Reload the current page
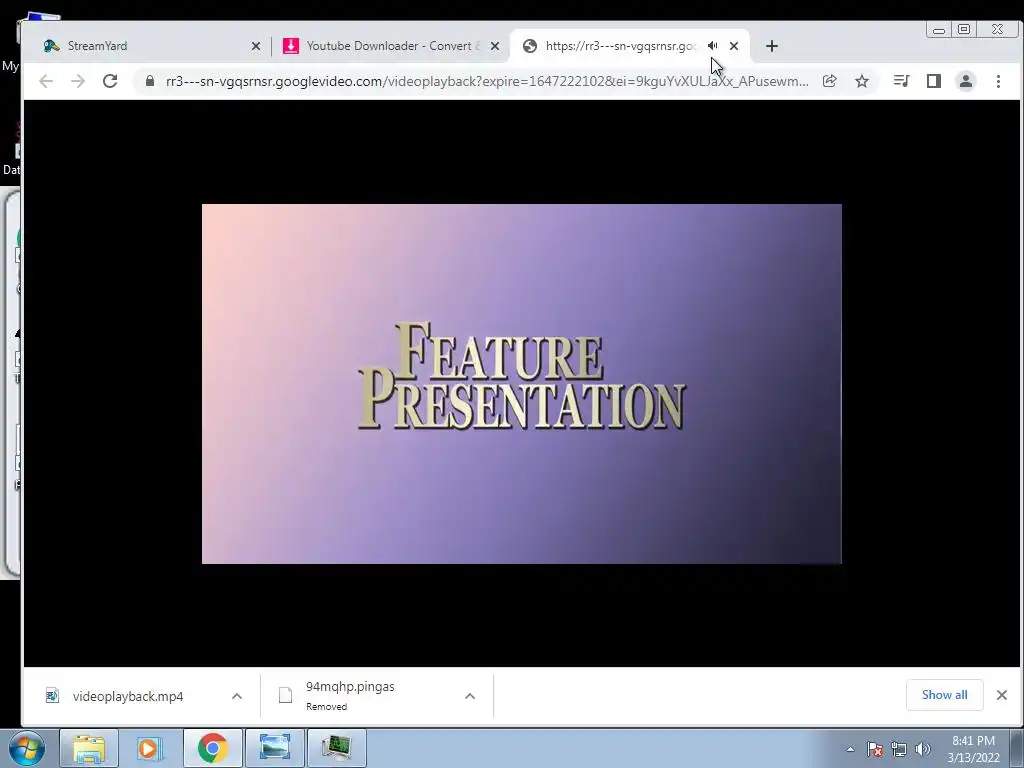 click(110, 81)
